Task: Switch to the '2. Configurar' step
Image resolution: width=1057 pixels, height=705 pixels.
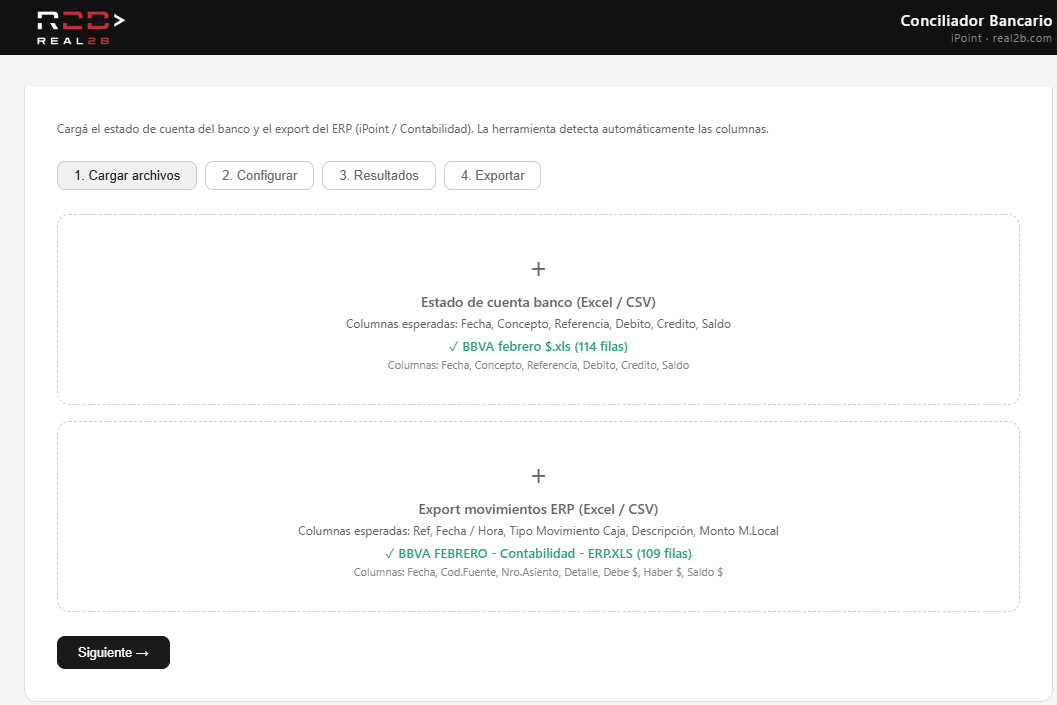Action: click(260, 175)
